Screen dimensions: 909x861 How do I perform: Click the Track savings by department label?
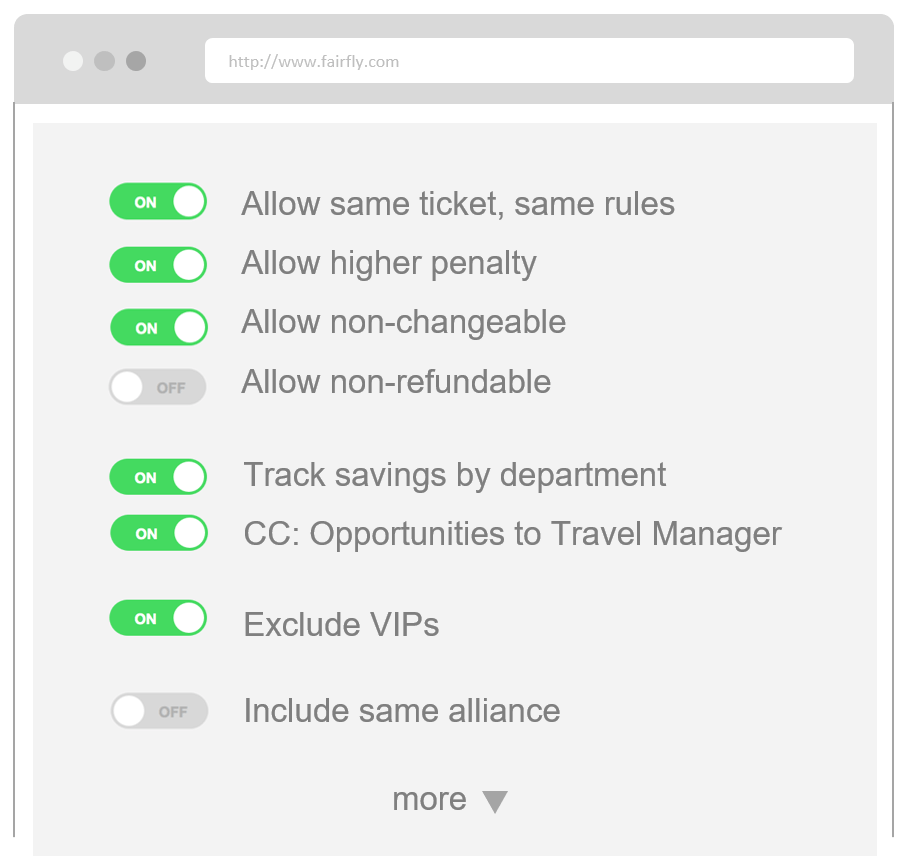(454, 477)
